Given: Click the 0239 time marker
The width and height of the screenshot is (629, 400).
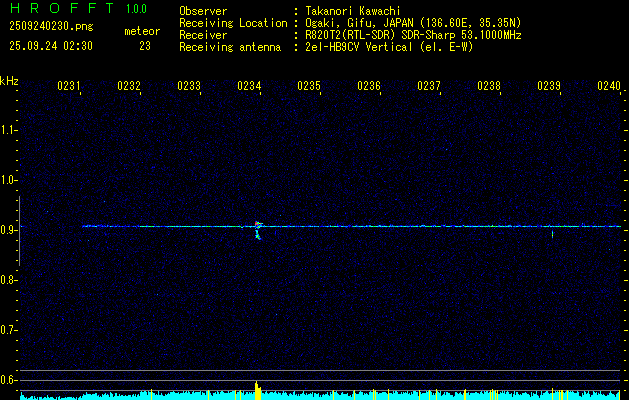Looking at the screenshot, I should pos(549,86).
